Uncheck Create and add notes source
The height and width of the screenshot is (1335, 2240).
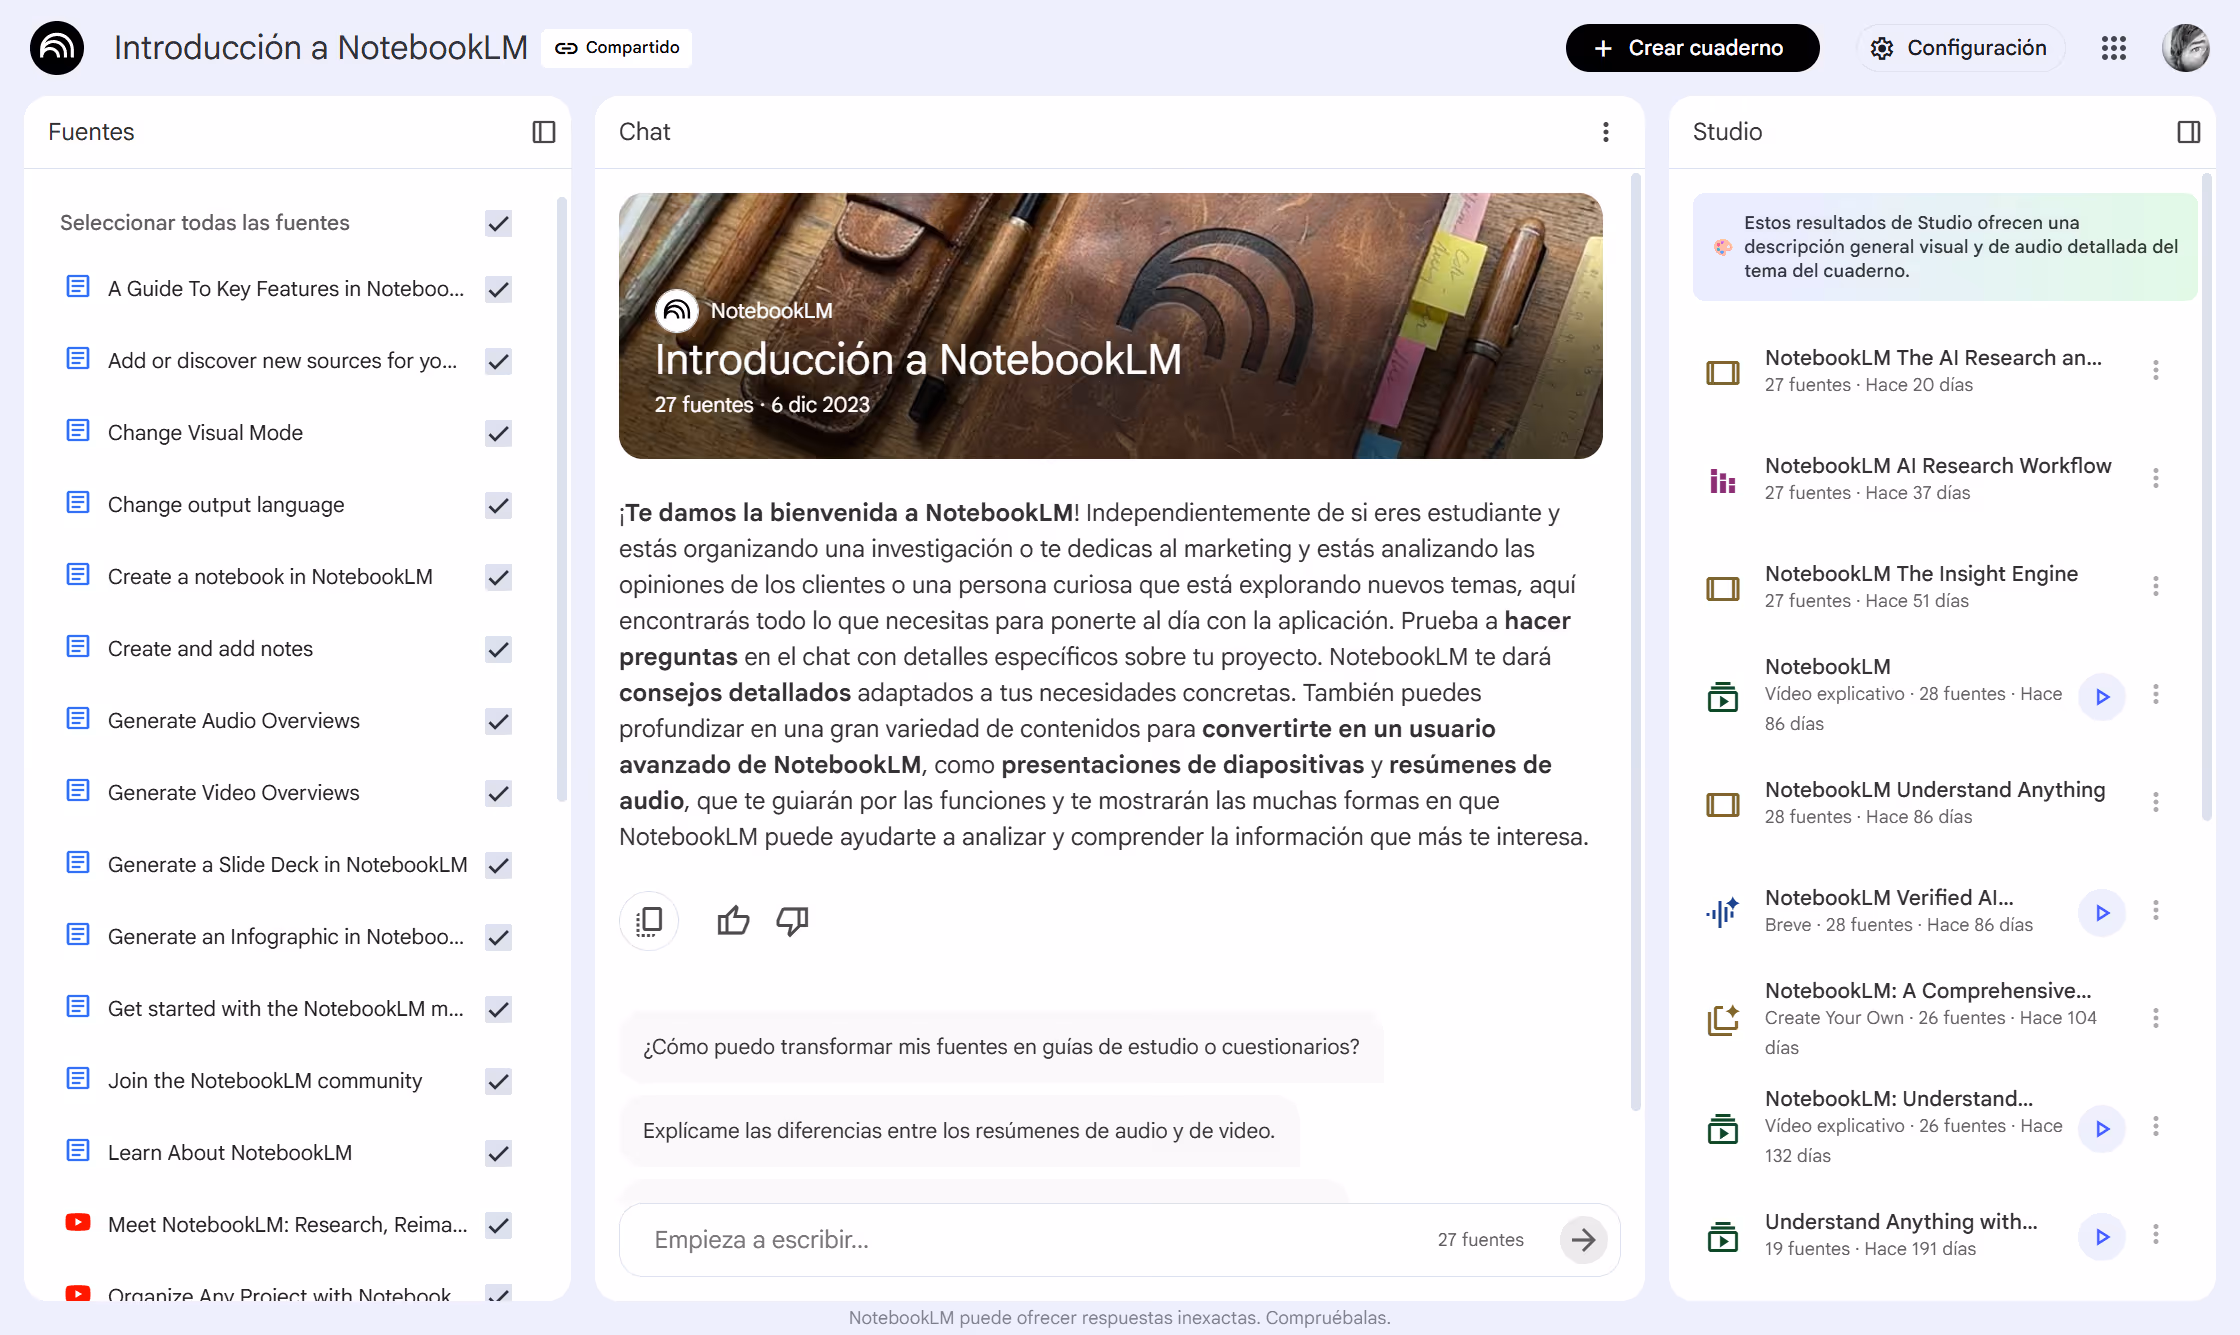pyautogui.click(x=498, y=650)
